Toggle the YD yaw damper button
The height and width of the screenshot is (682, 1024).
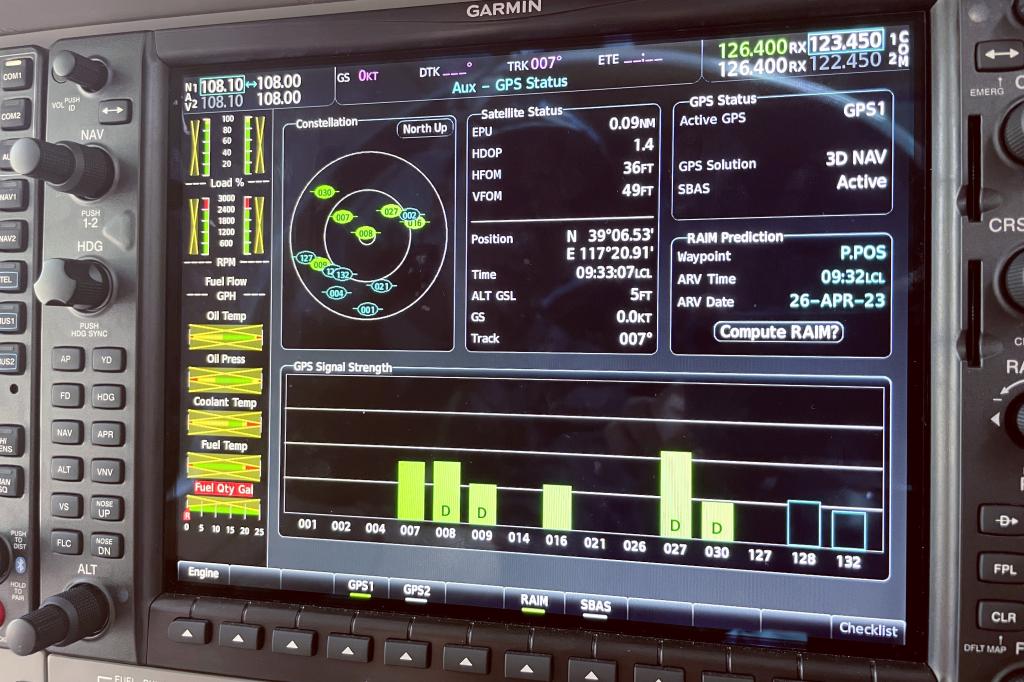coord(108,360)
